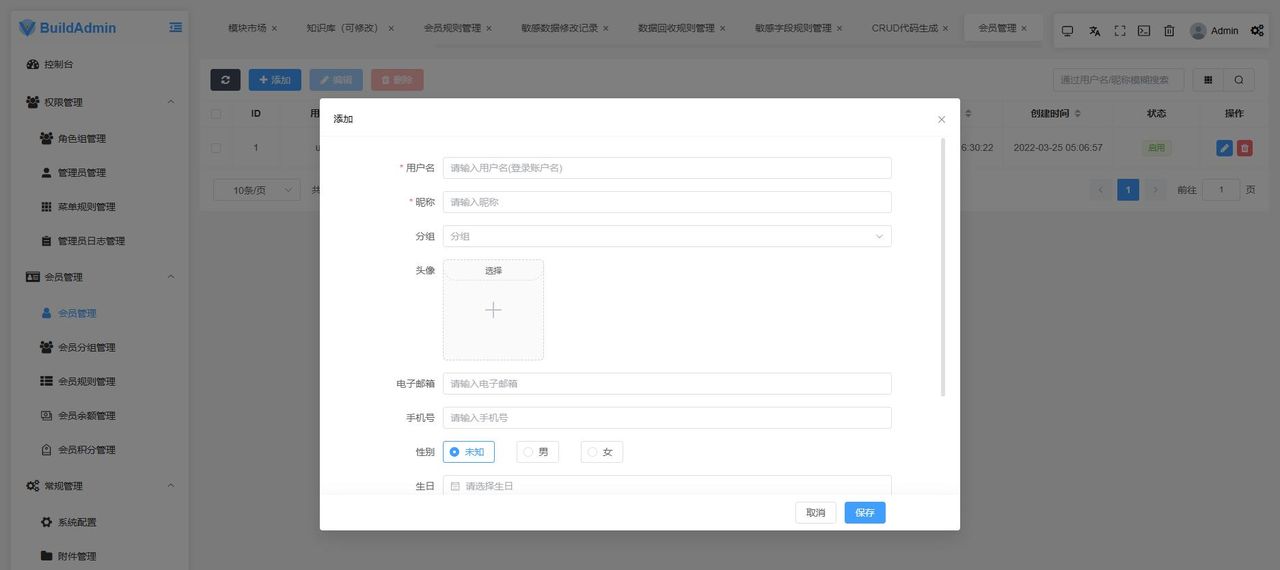The width and height of the screenshot is (1280, 570).
Task: Switch to 会员规则管理 tab
Action: point(452,28)
